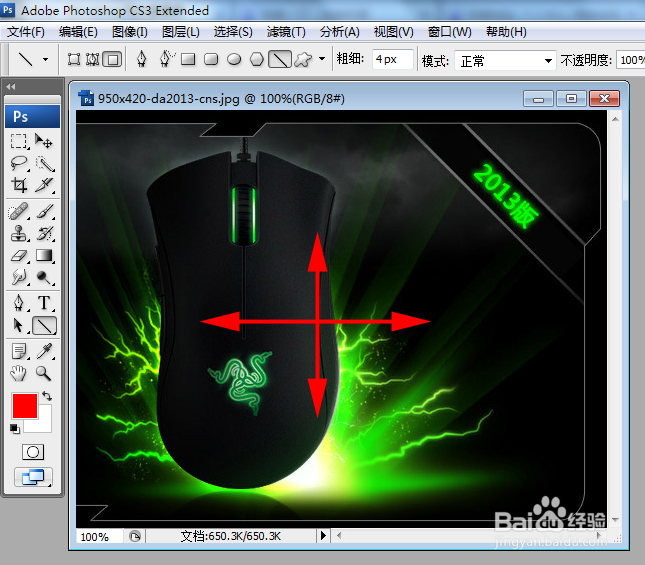Image resolution: width=645 pixels, height=565 pixels.
Task: Collapse the toolbox with double arrows
Action: (11, 87)
